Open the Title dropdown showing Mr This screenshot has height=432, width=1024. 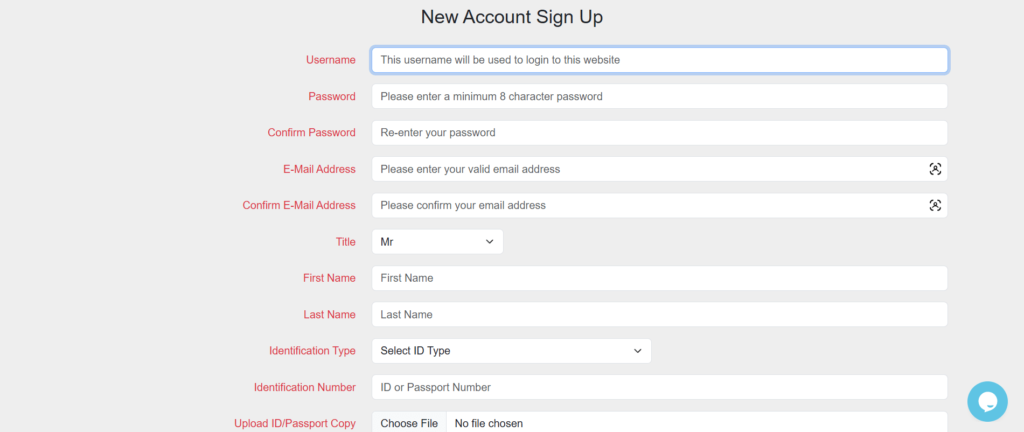pyautogui.click(x=437, y=241)
